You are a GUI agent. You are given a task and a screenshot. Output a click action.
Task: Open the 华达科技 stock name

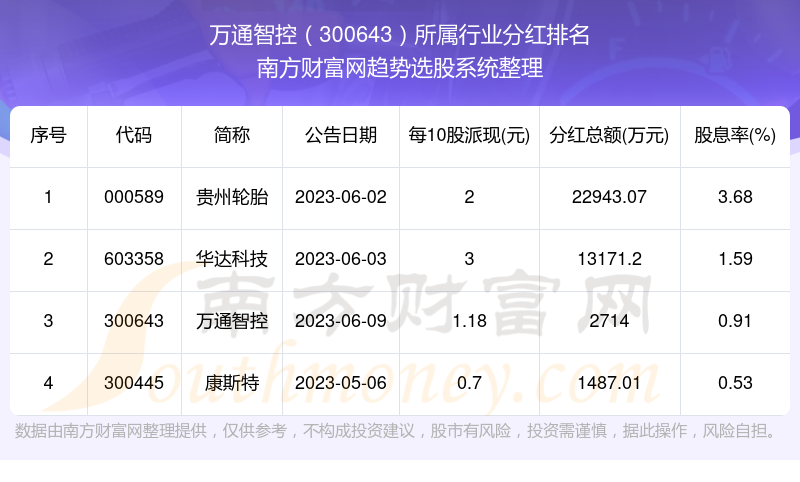tap(232, 259)
